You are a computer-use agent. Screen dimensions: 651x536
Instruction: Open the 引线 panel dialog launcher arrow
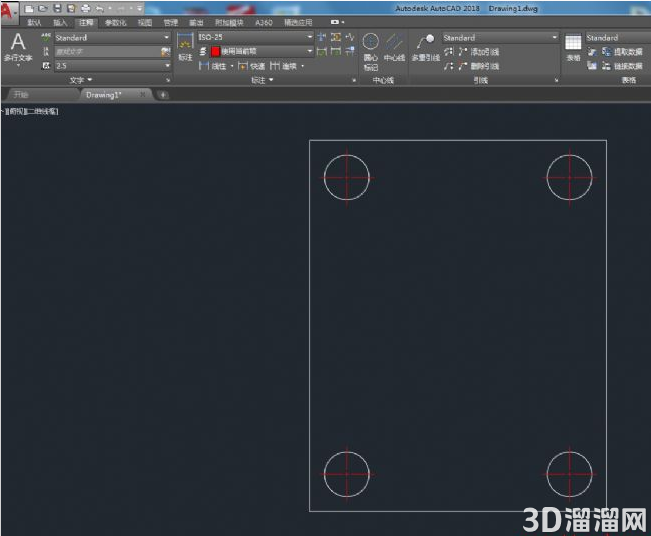[x=556, y=80]
